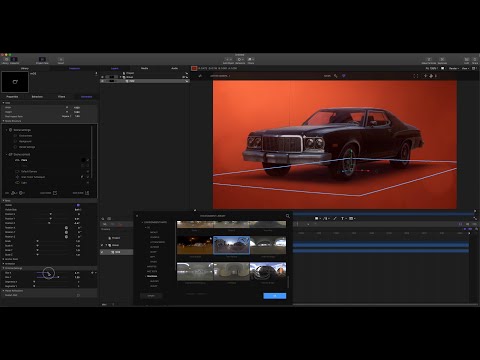
Task: Select Environment under Scene settings
Action: [25, 136]
